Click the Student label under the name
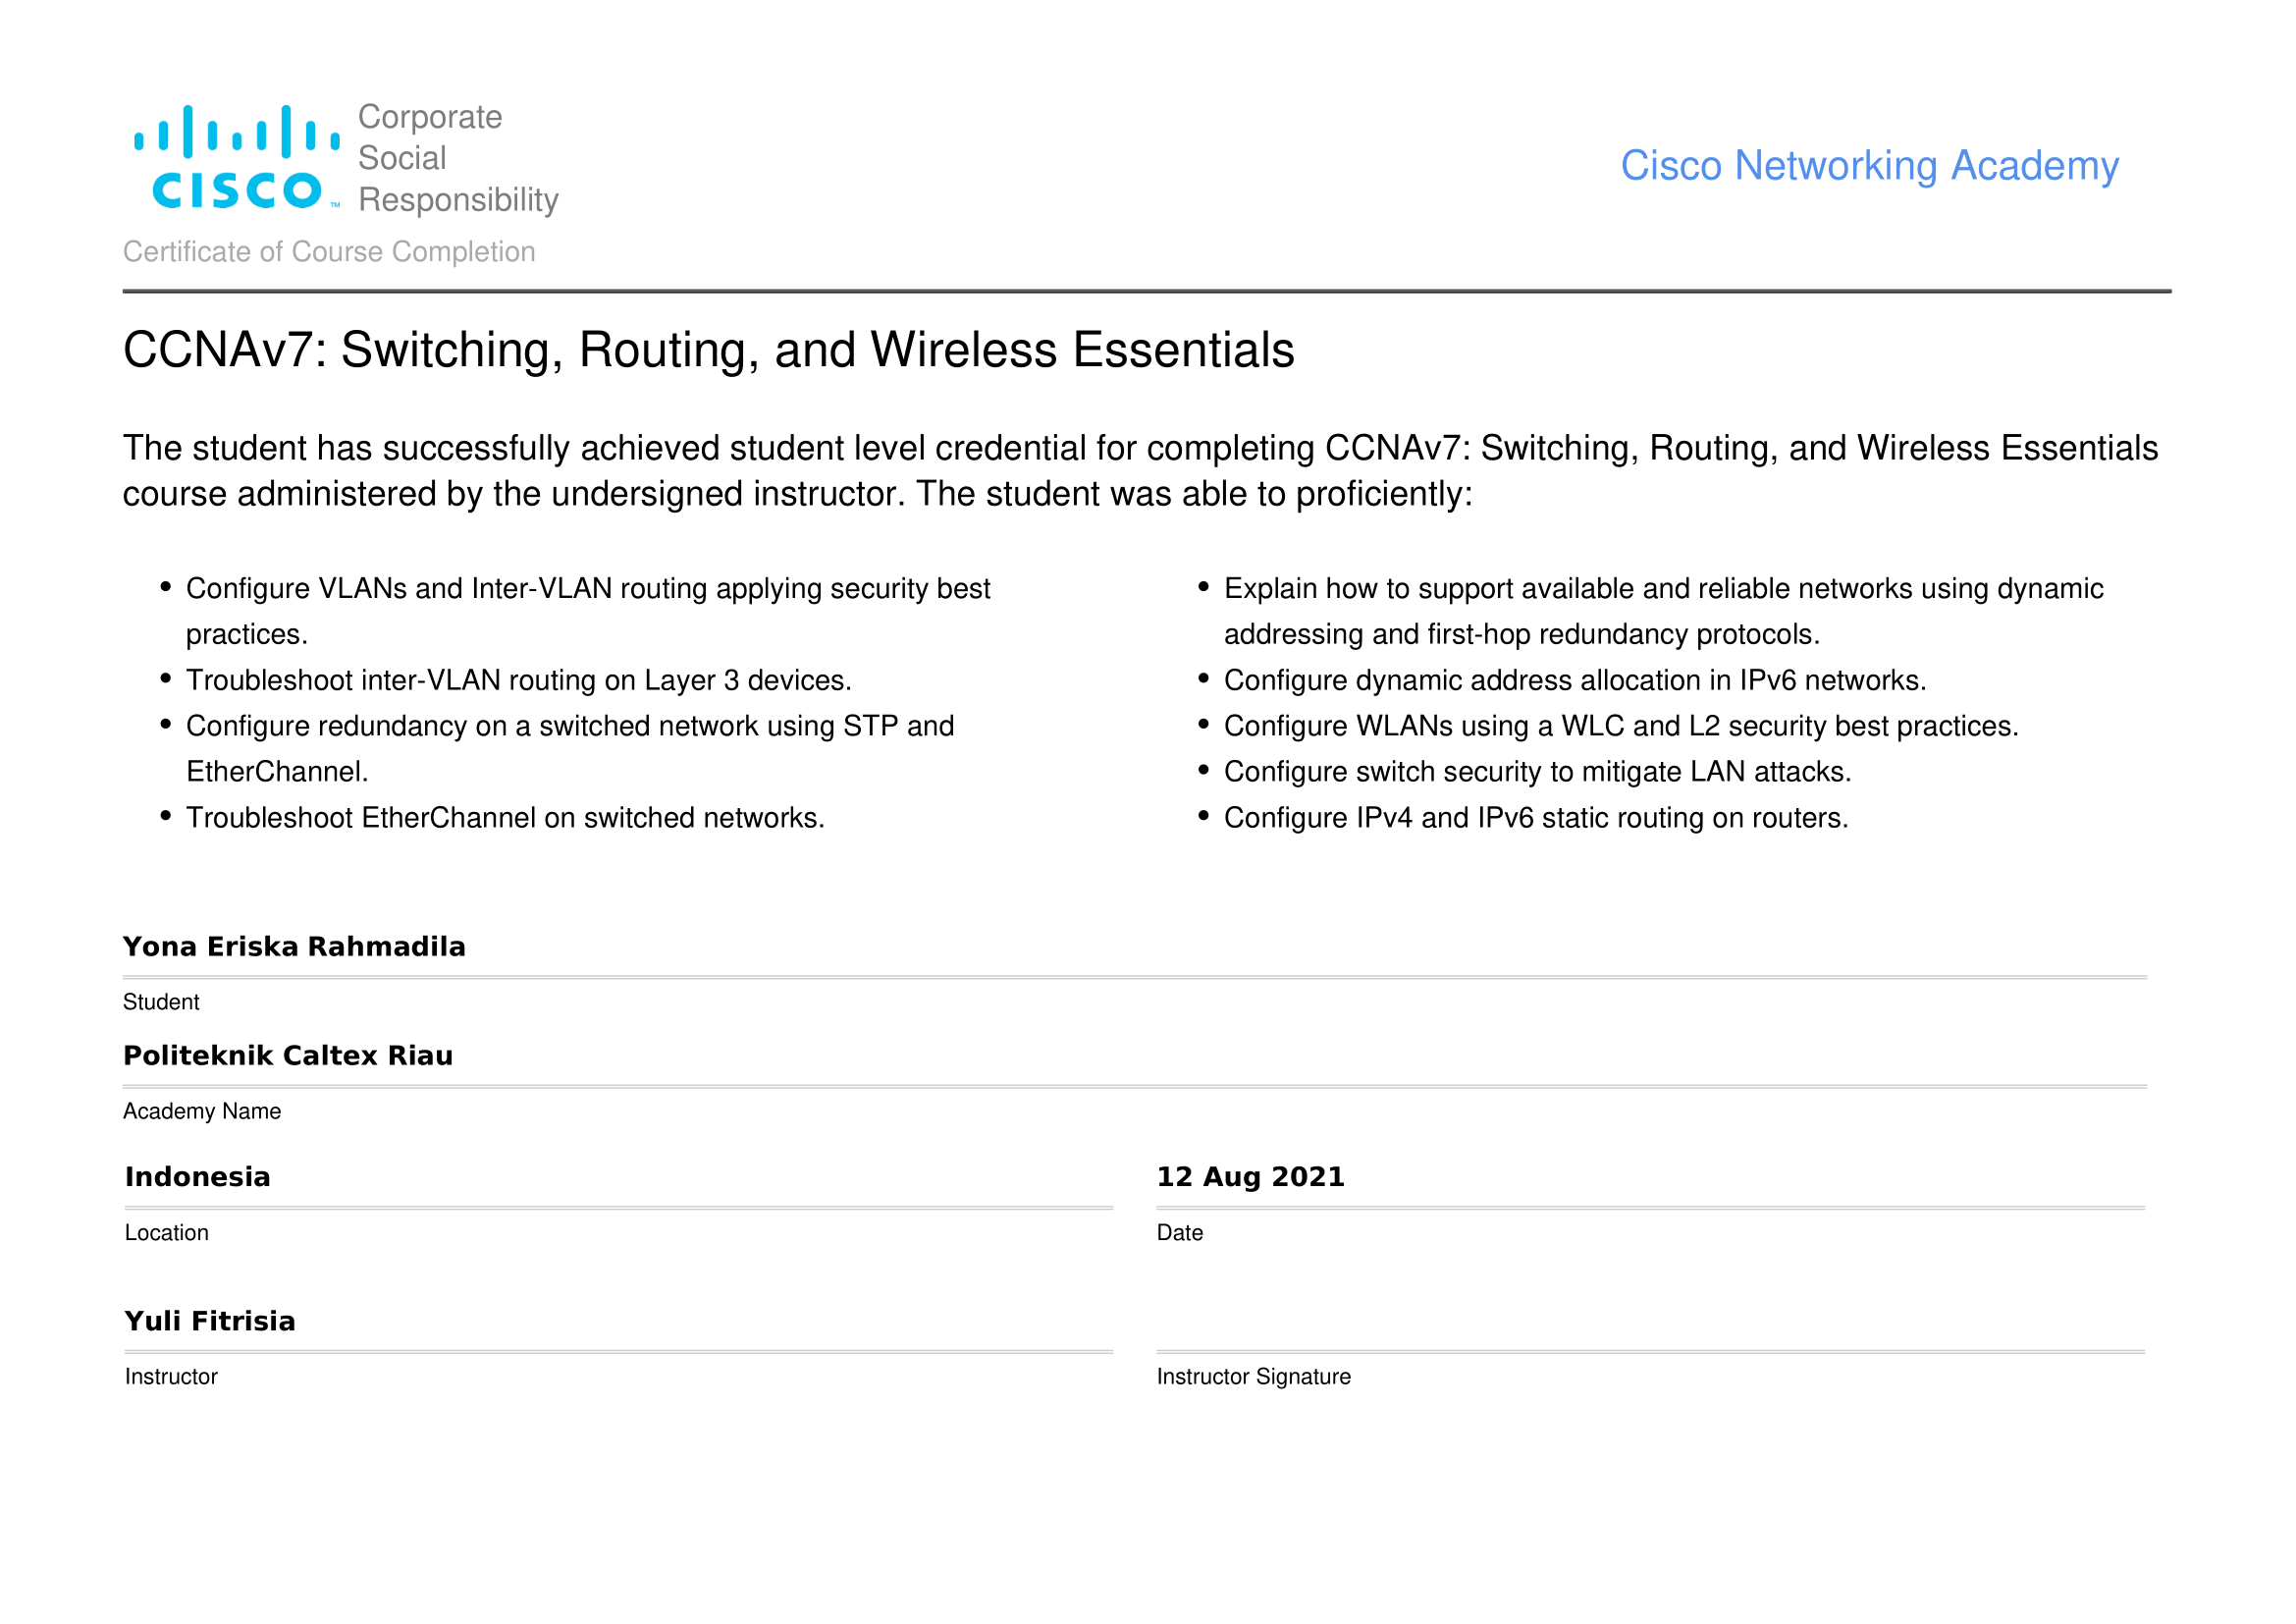This screenshot has width=2296, height=1624. [161, 1003]
